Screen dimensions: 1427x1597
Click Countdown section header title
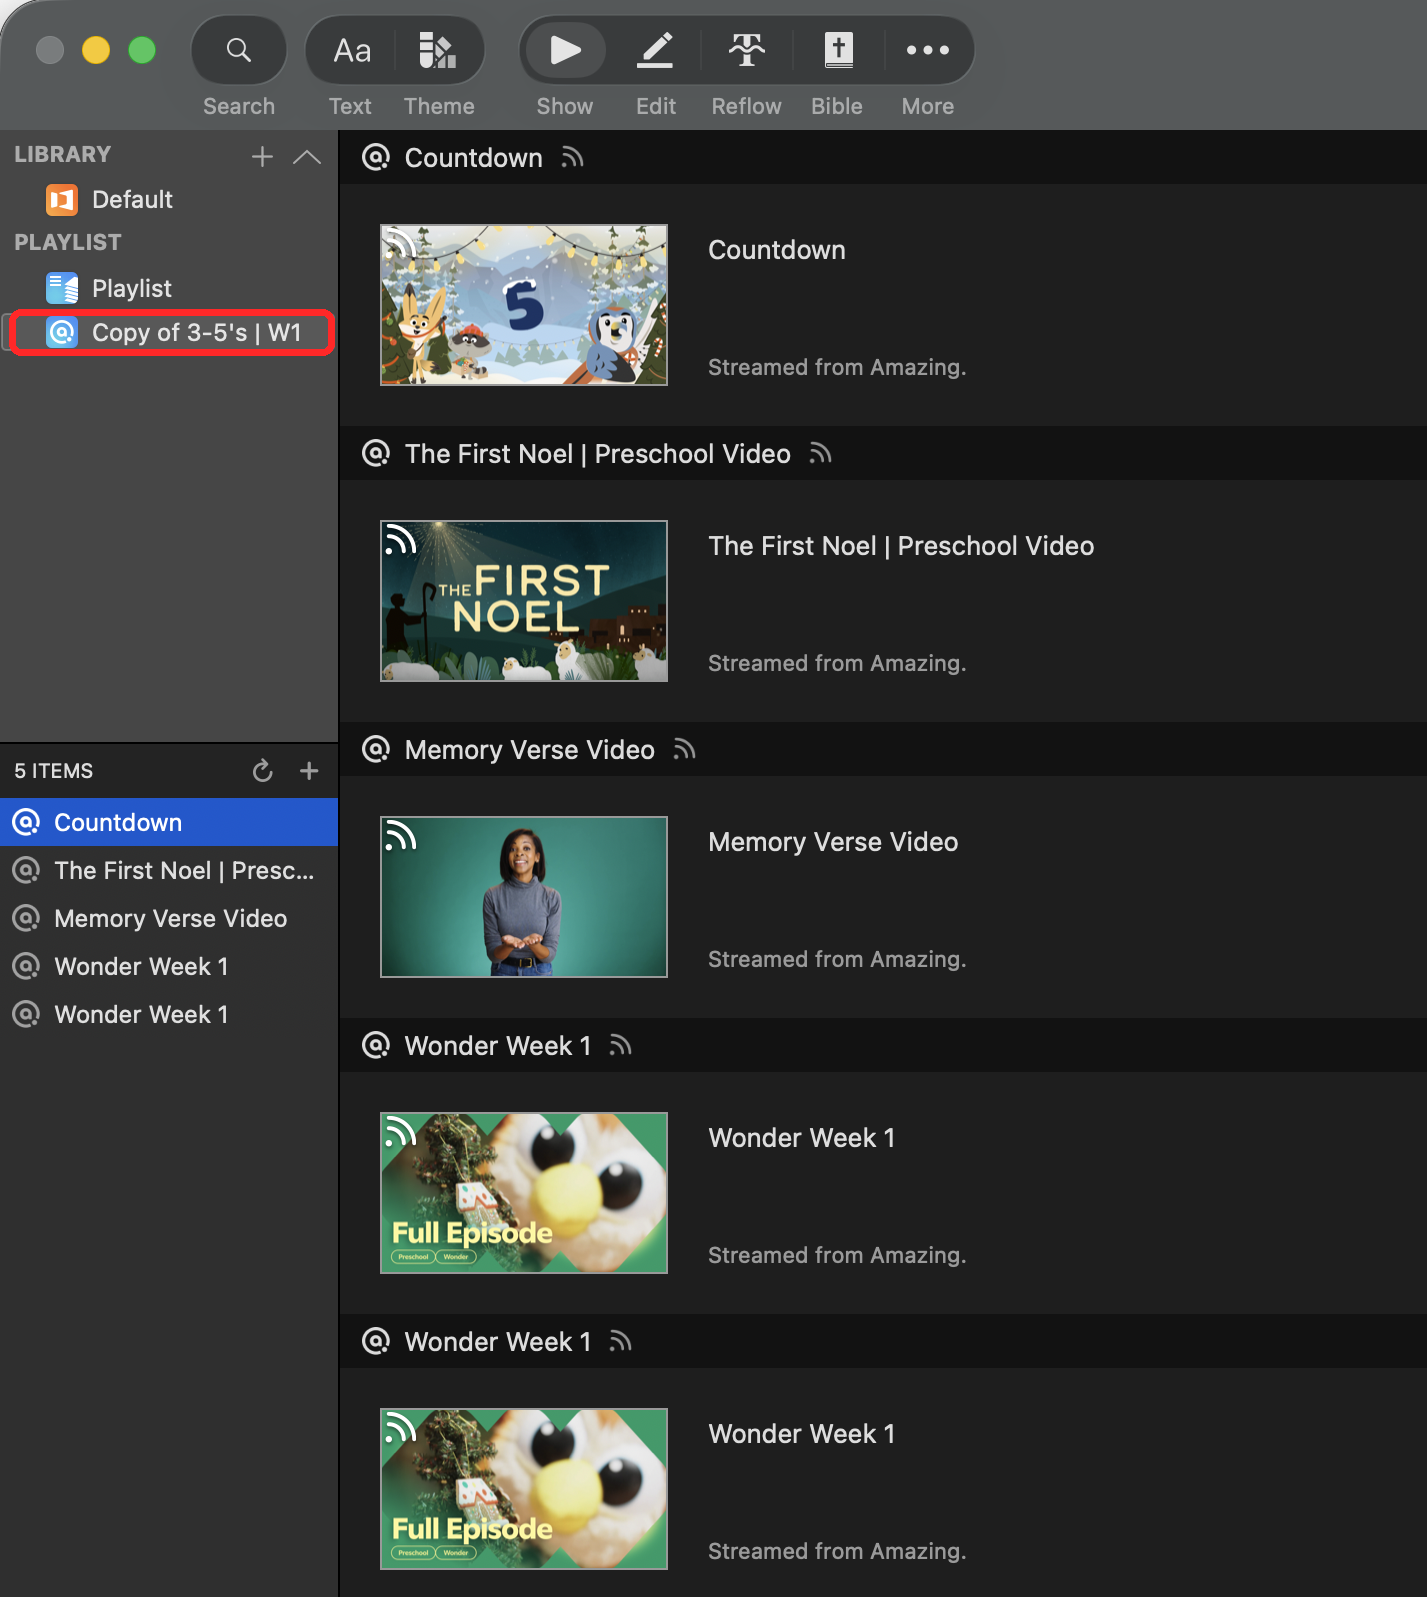(473, 158)
